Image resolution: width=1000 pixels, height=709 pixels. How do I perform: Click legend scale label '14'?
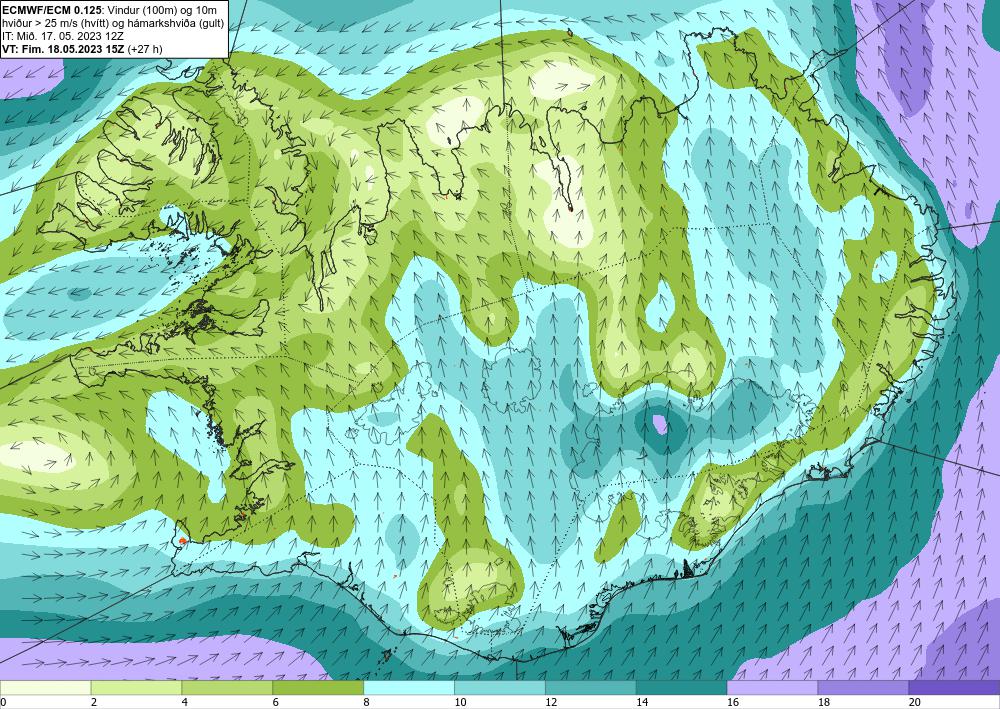(642, 702)
